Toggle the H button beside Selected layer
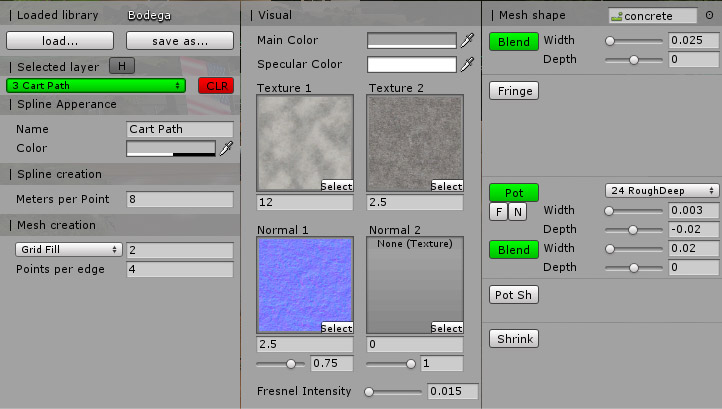 coord(122,66)
